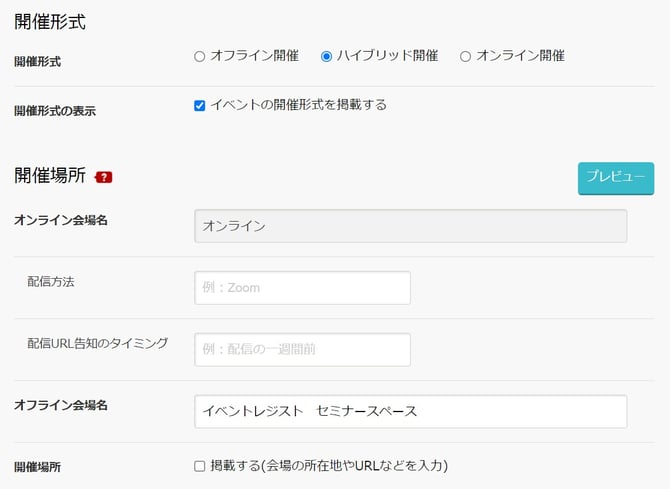670x489 pixels.
Task: Click the bold オフライン会場名 label
Action: (60, 405)
